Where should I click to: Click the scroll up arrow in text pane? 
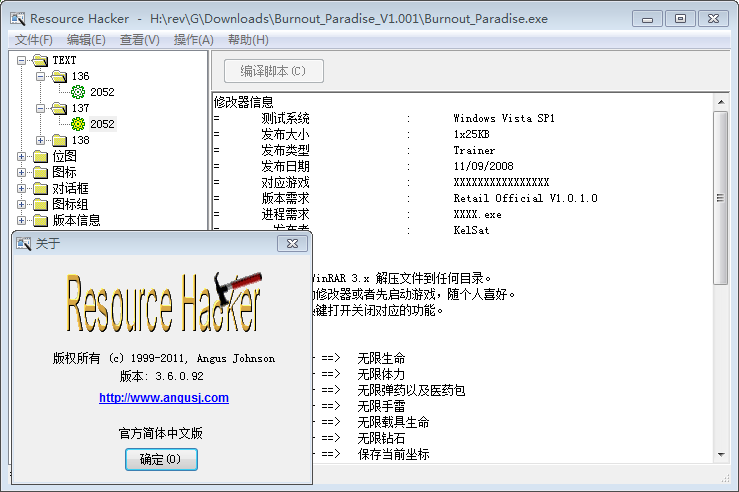(721, 102)
